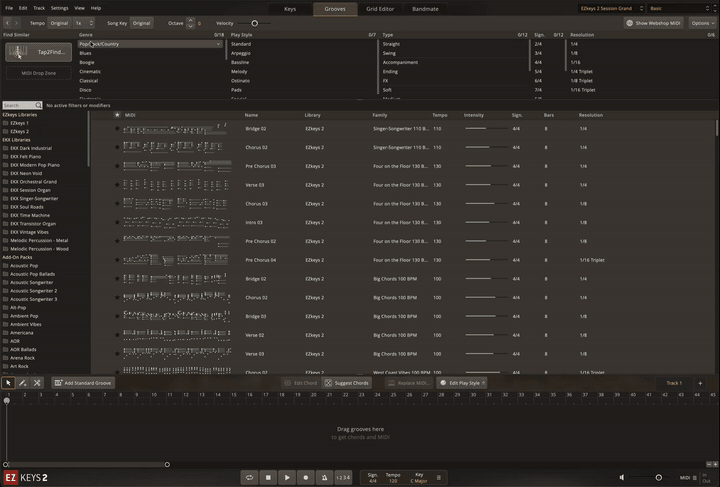Viewport: 720px width, 487px height.
Task: Click the right handle of timeline scrollbar
Action: point(167,465)
